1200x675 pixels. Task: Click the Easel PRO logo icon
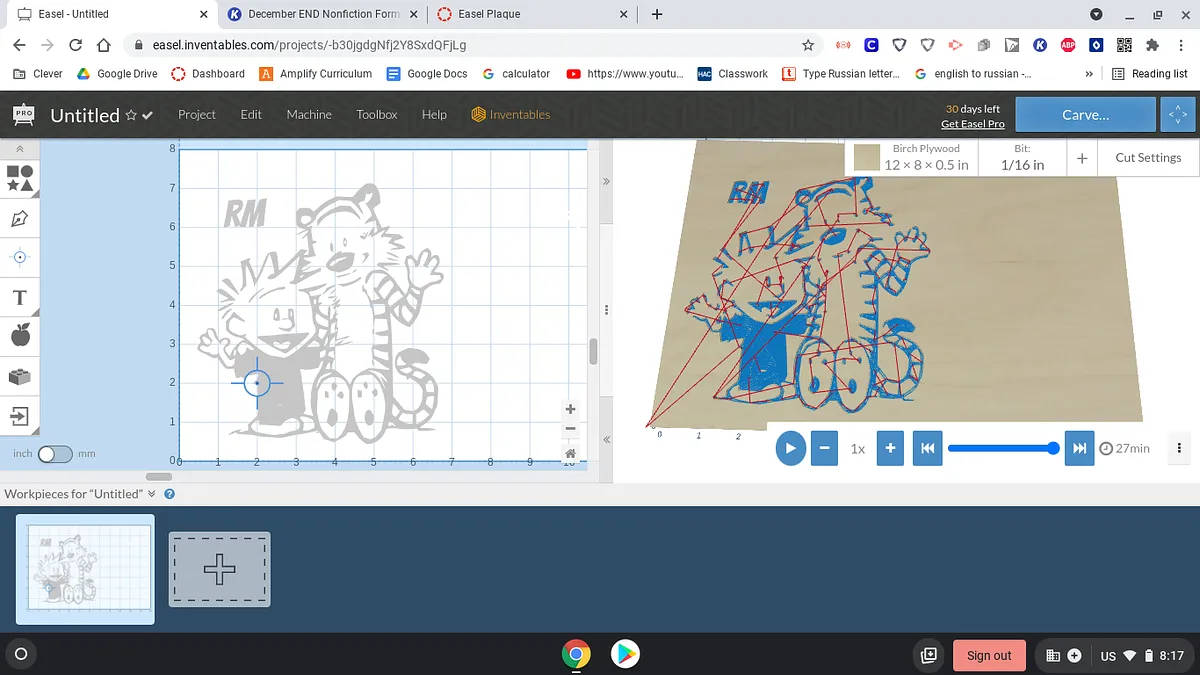pyautogui.click(x=22, y=114)
